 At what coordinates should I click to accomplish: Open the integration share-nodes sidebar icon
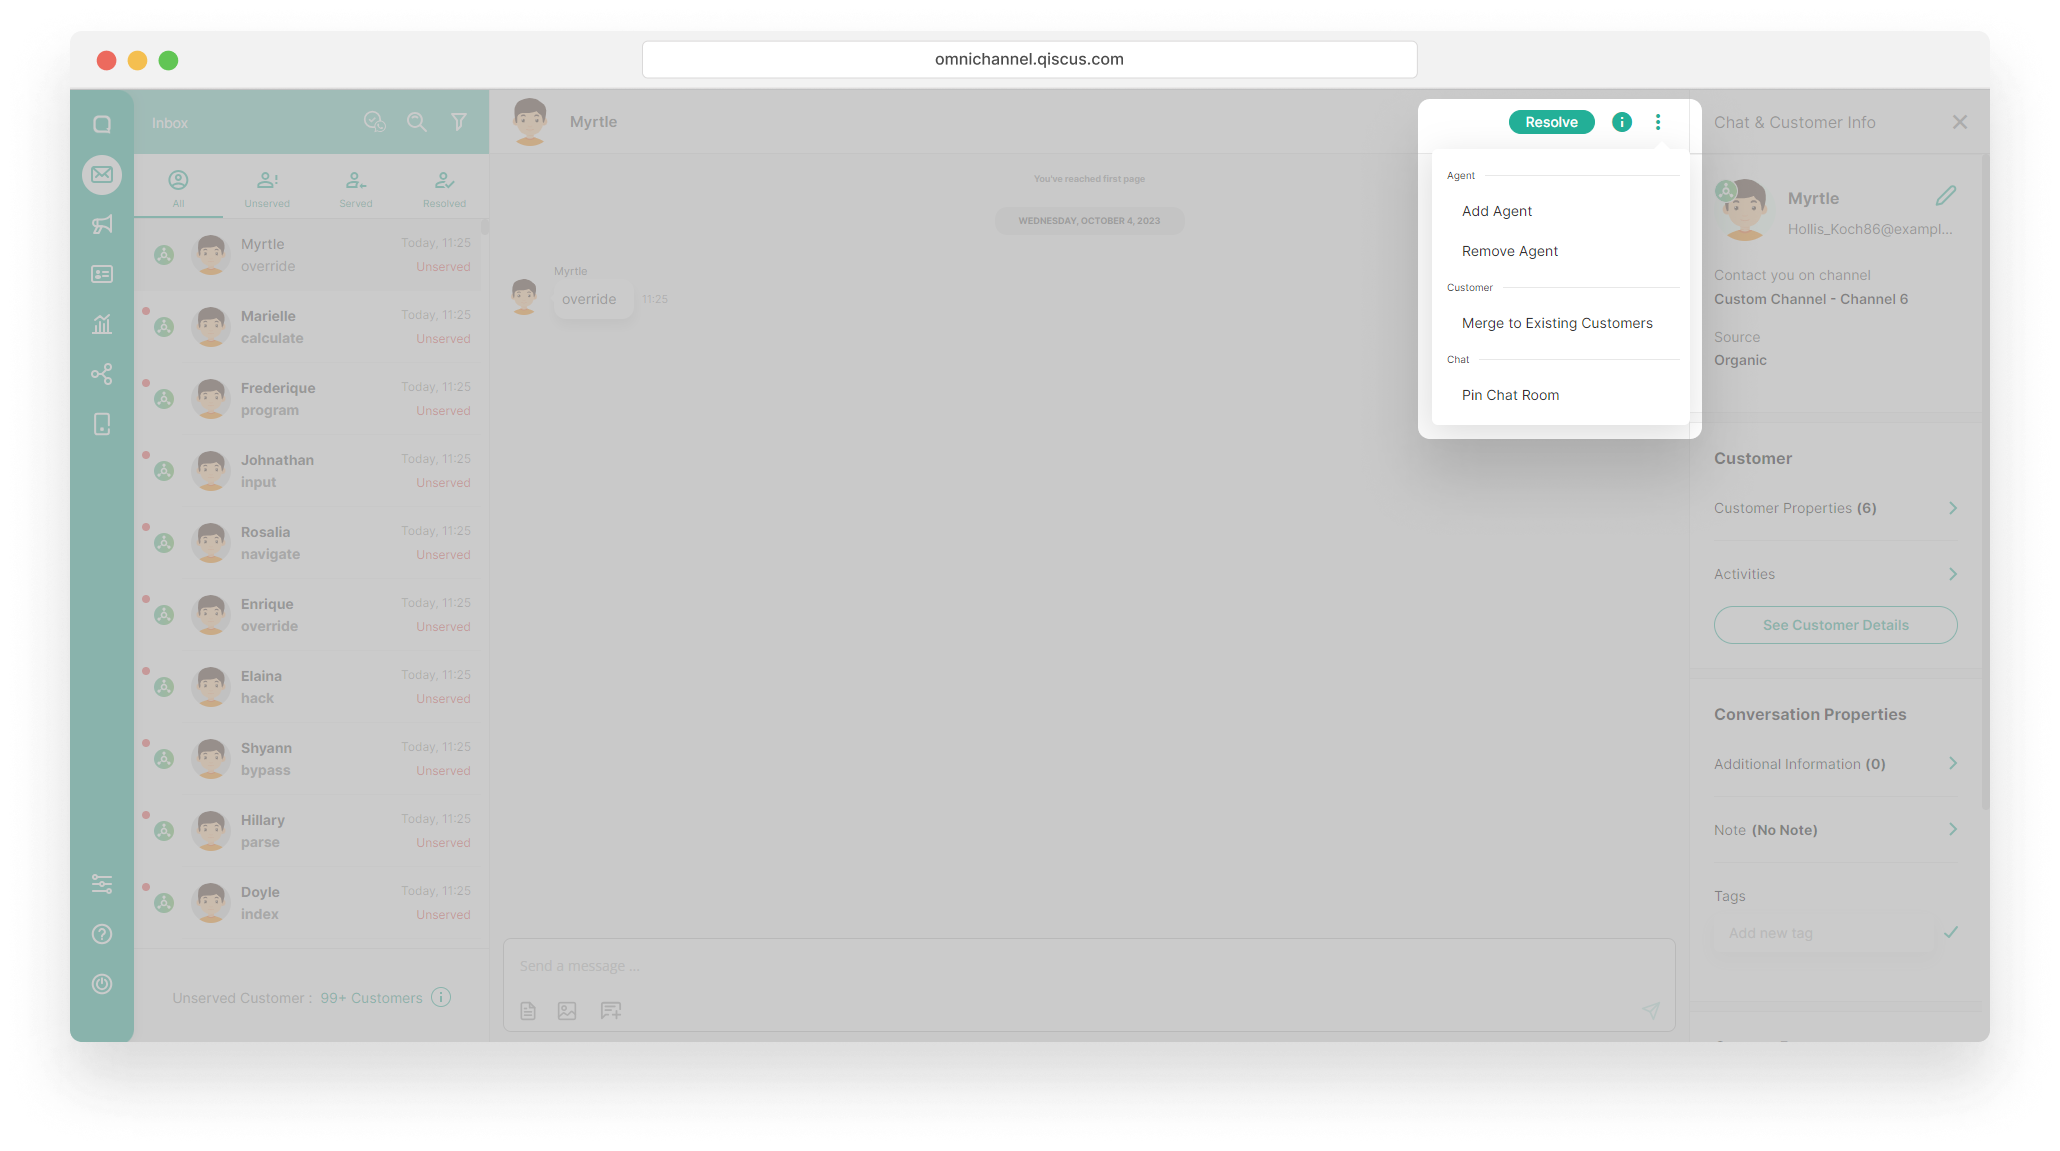coord(102,374)
